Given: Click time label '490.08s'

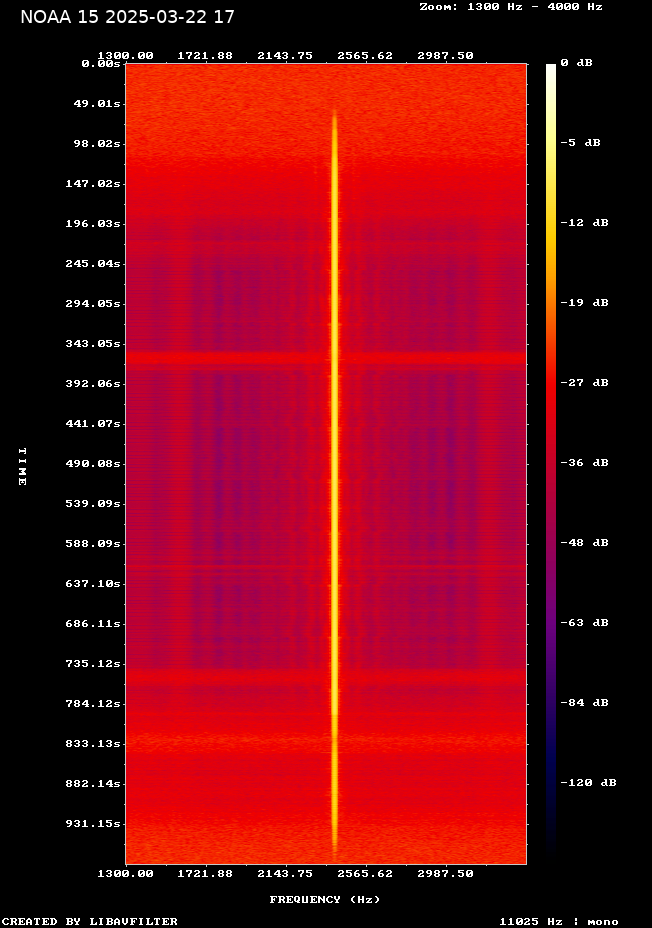Looking at the screenshot, I should [93, 463].
